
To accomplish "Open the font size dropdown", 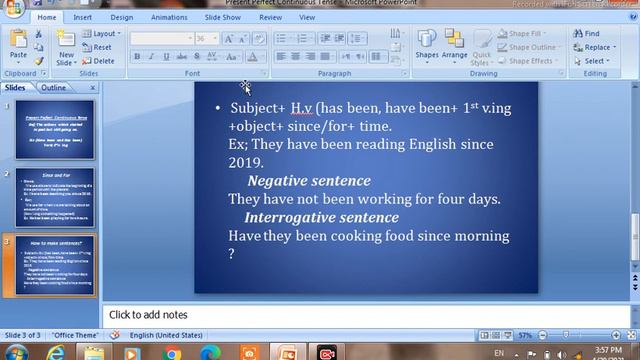I will tap(215, 38).
